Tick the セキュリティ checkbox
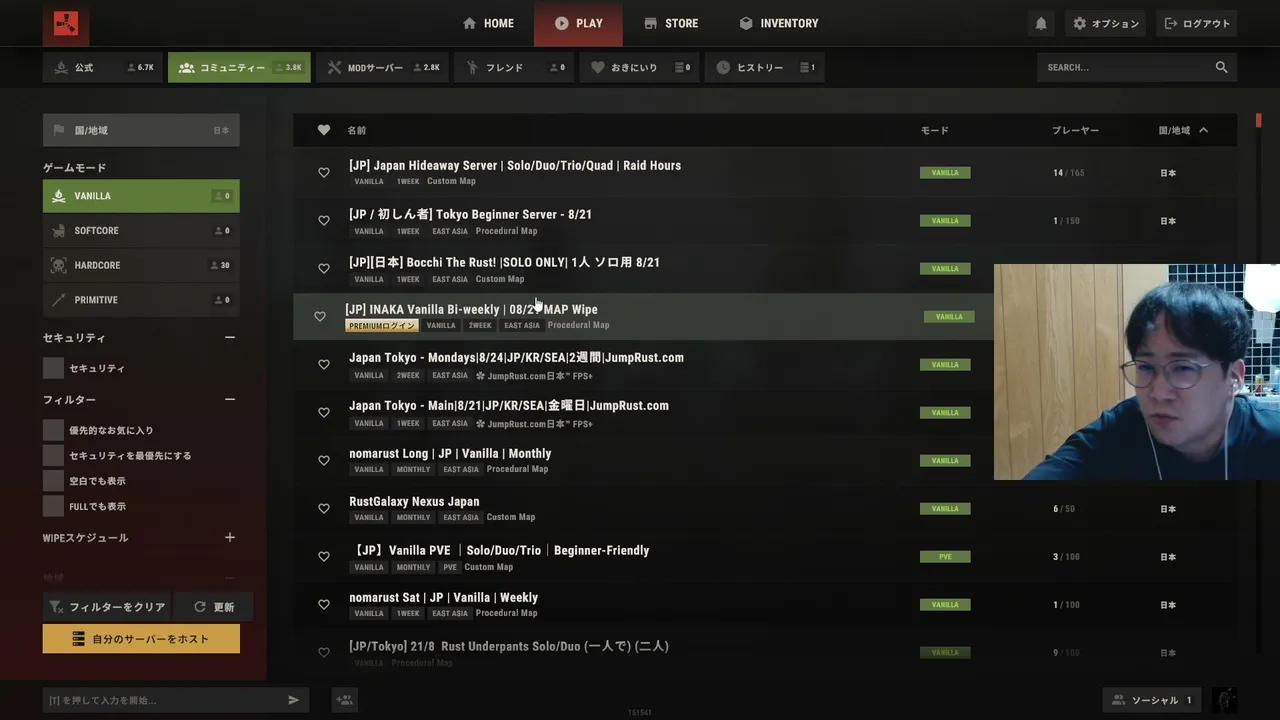 pyautogui.click(x=53, y=368)
